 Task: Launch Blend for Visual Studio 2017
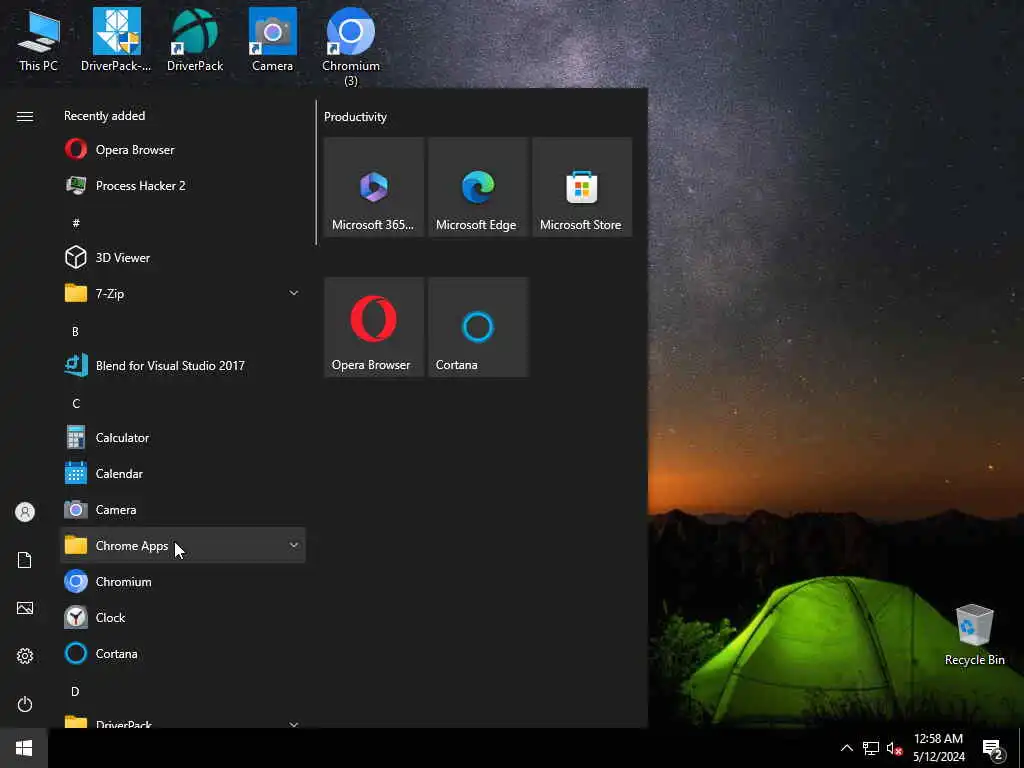click(183, 366)
